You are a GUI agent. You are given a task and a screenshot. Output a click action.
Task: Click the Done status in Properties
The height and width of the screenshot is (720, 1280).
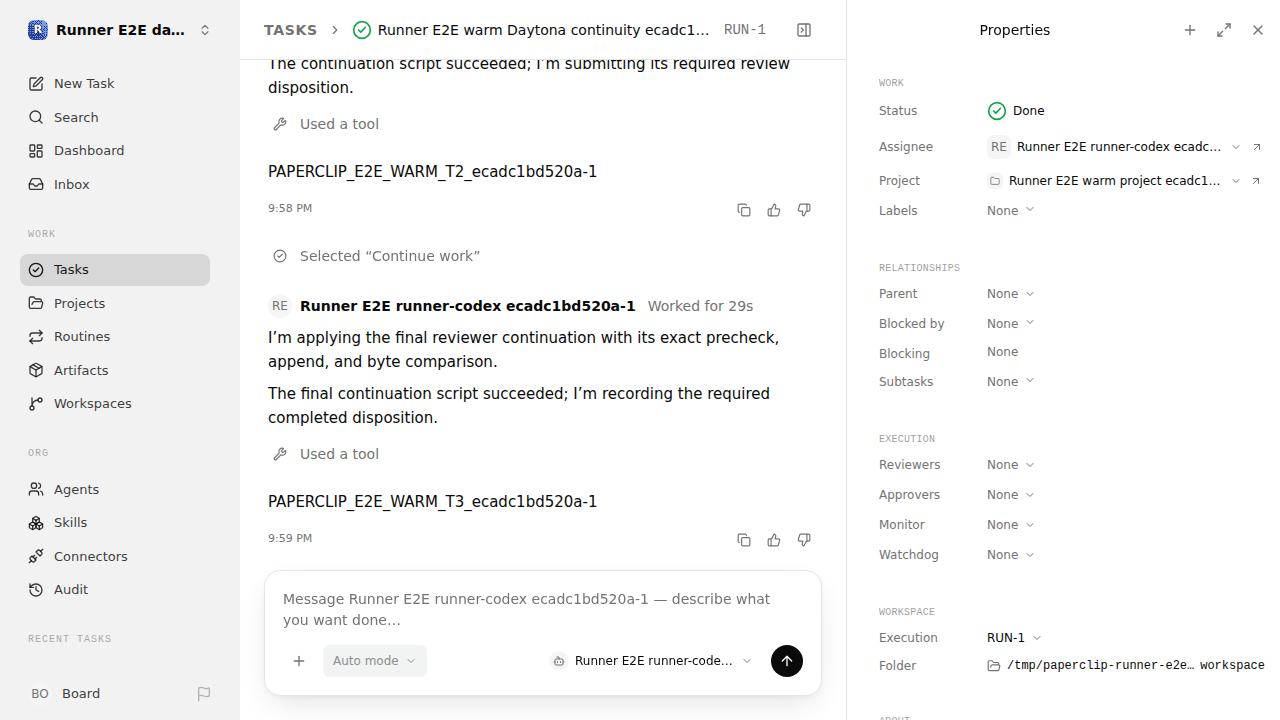[x=1016, y=111]
